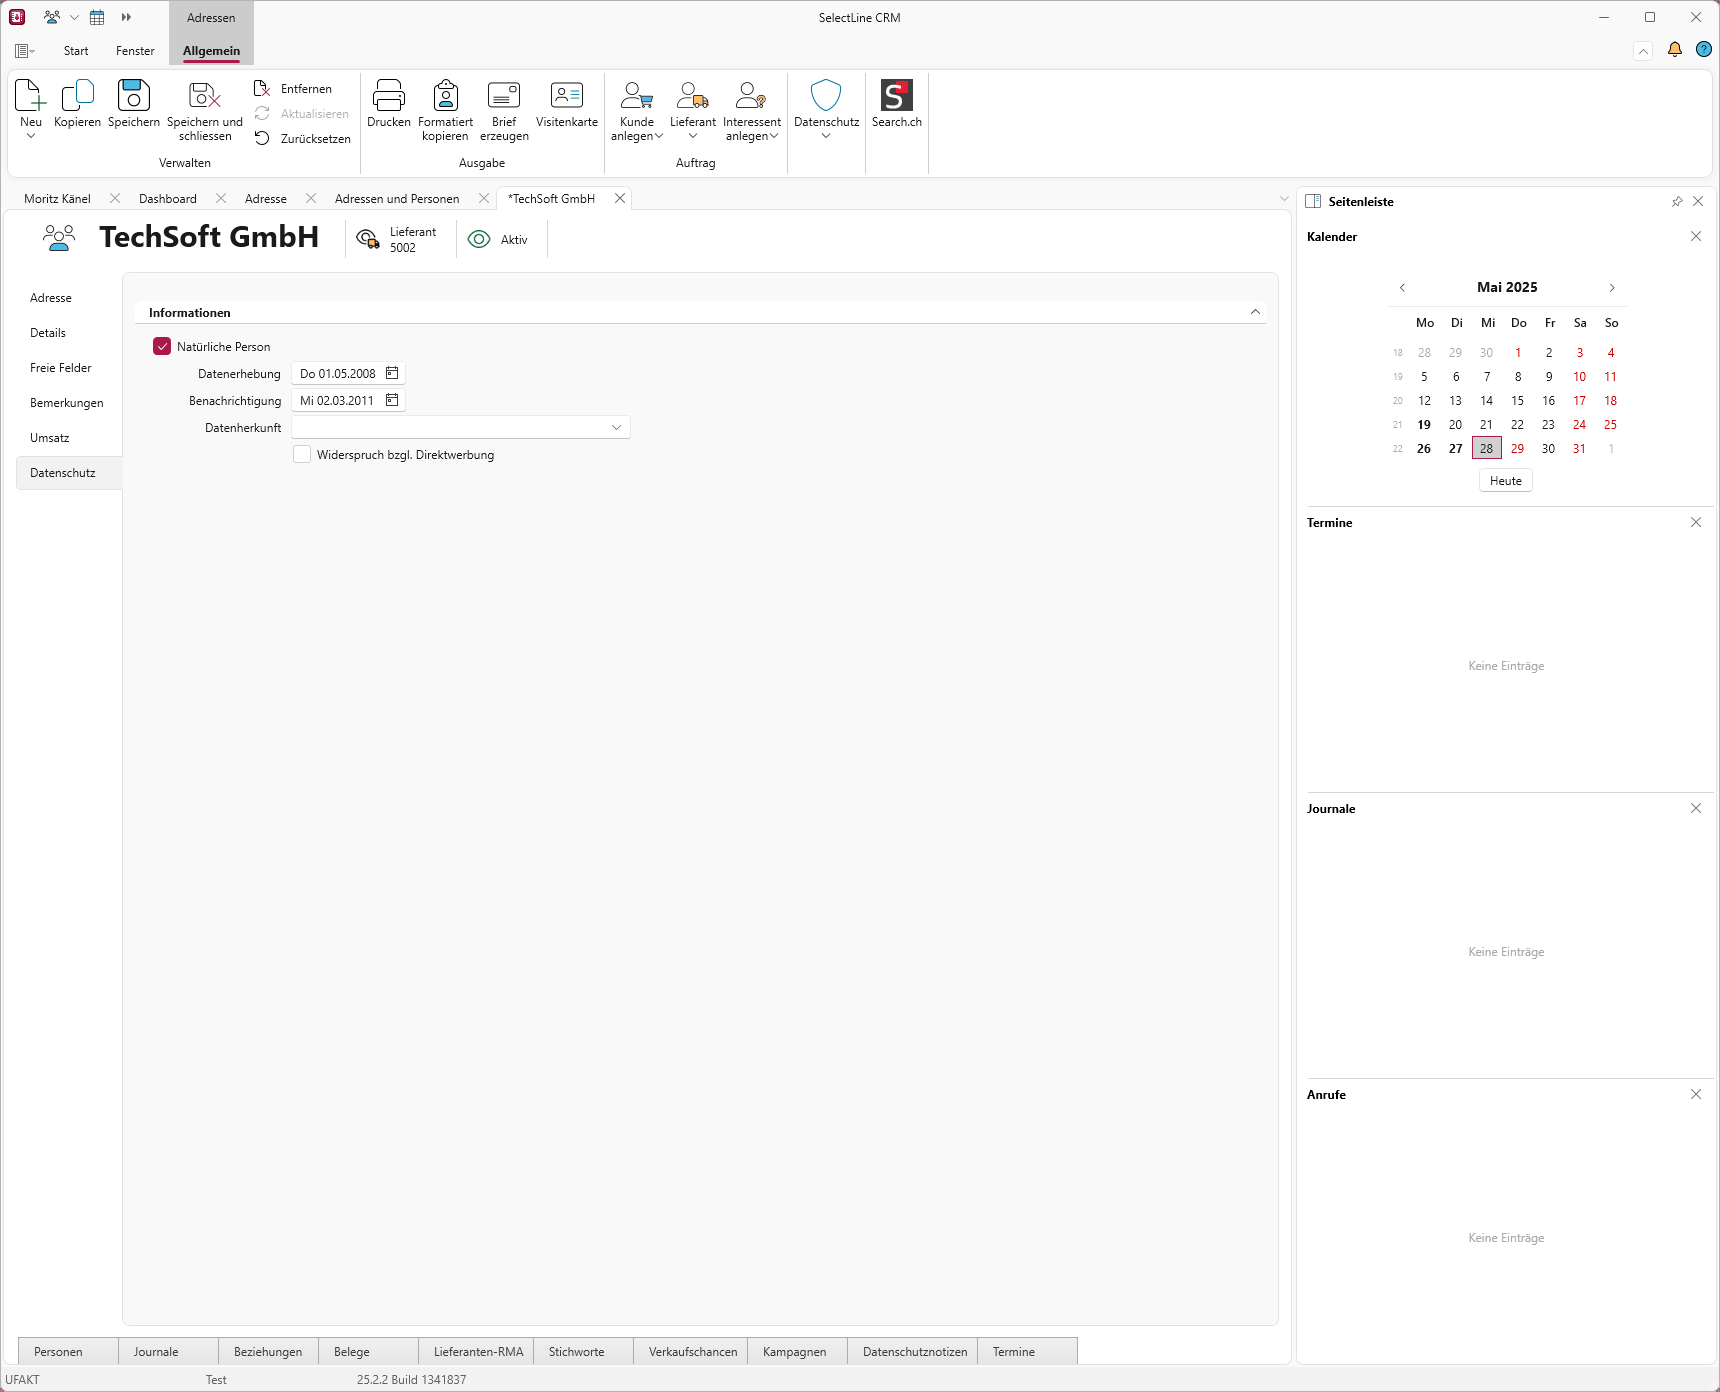Switch to the Dashboard tab
The height and width of the screenshot is (1392, 1720).
[x=168, y=199]
